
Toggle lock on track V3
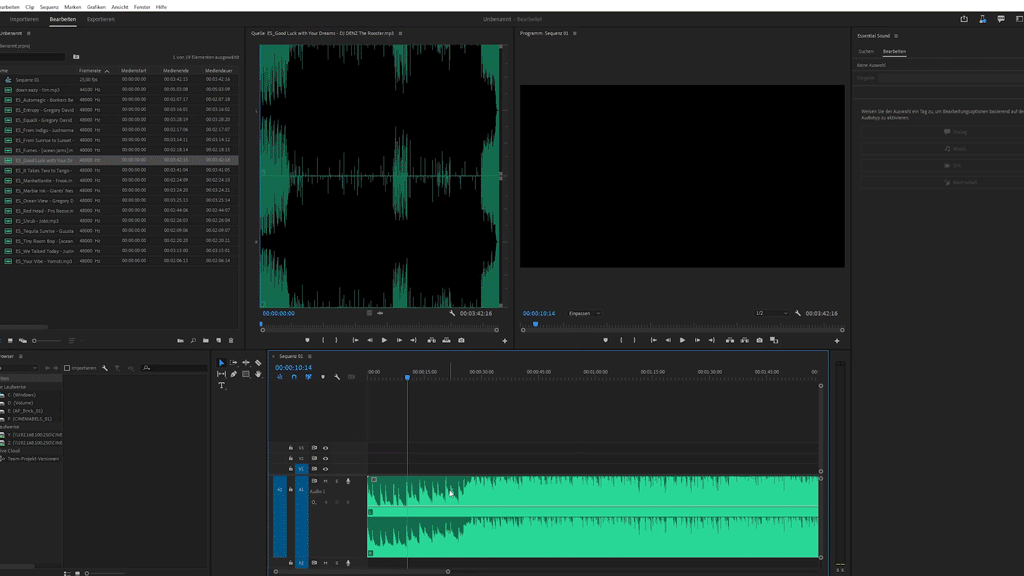pos(291,448)
